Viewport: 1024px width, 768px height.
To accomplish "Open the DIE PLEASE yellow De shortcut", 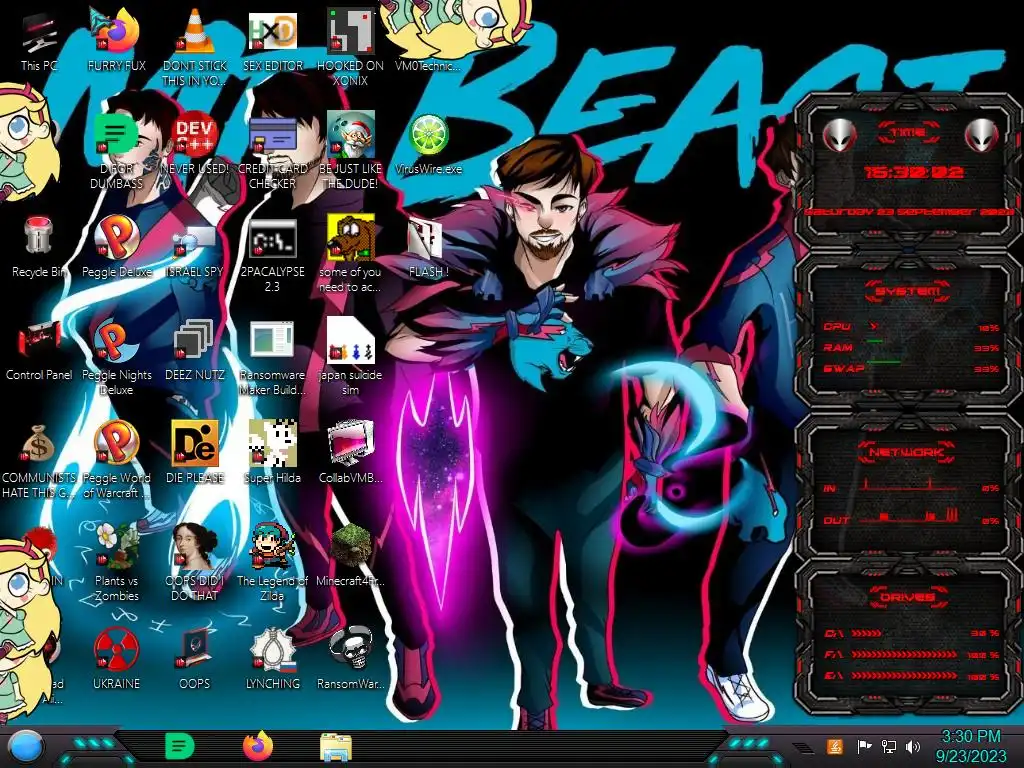I will pyautogui.click(x=195, y=452).
